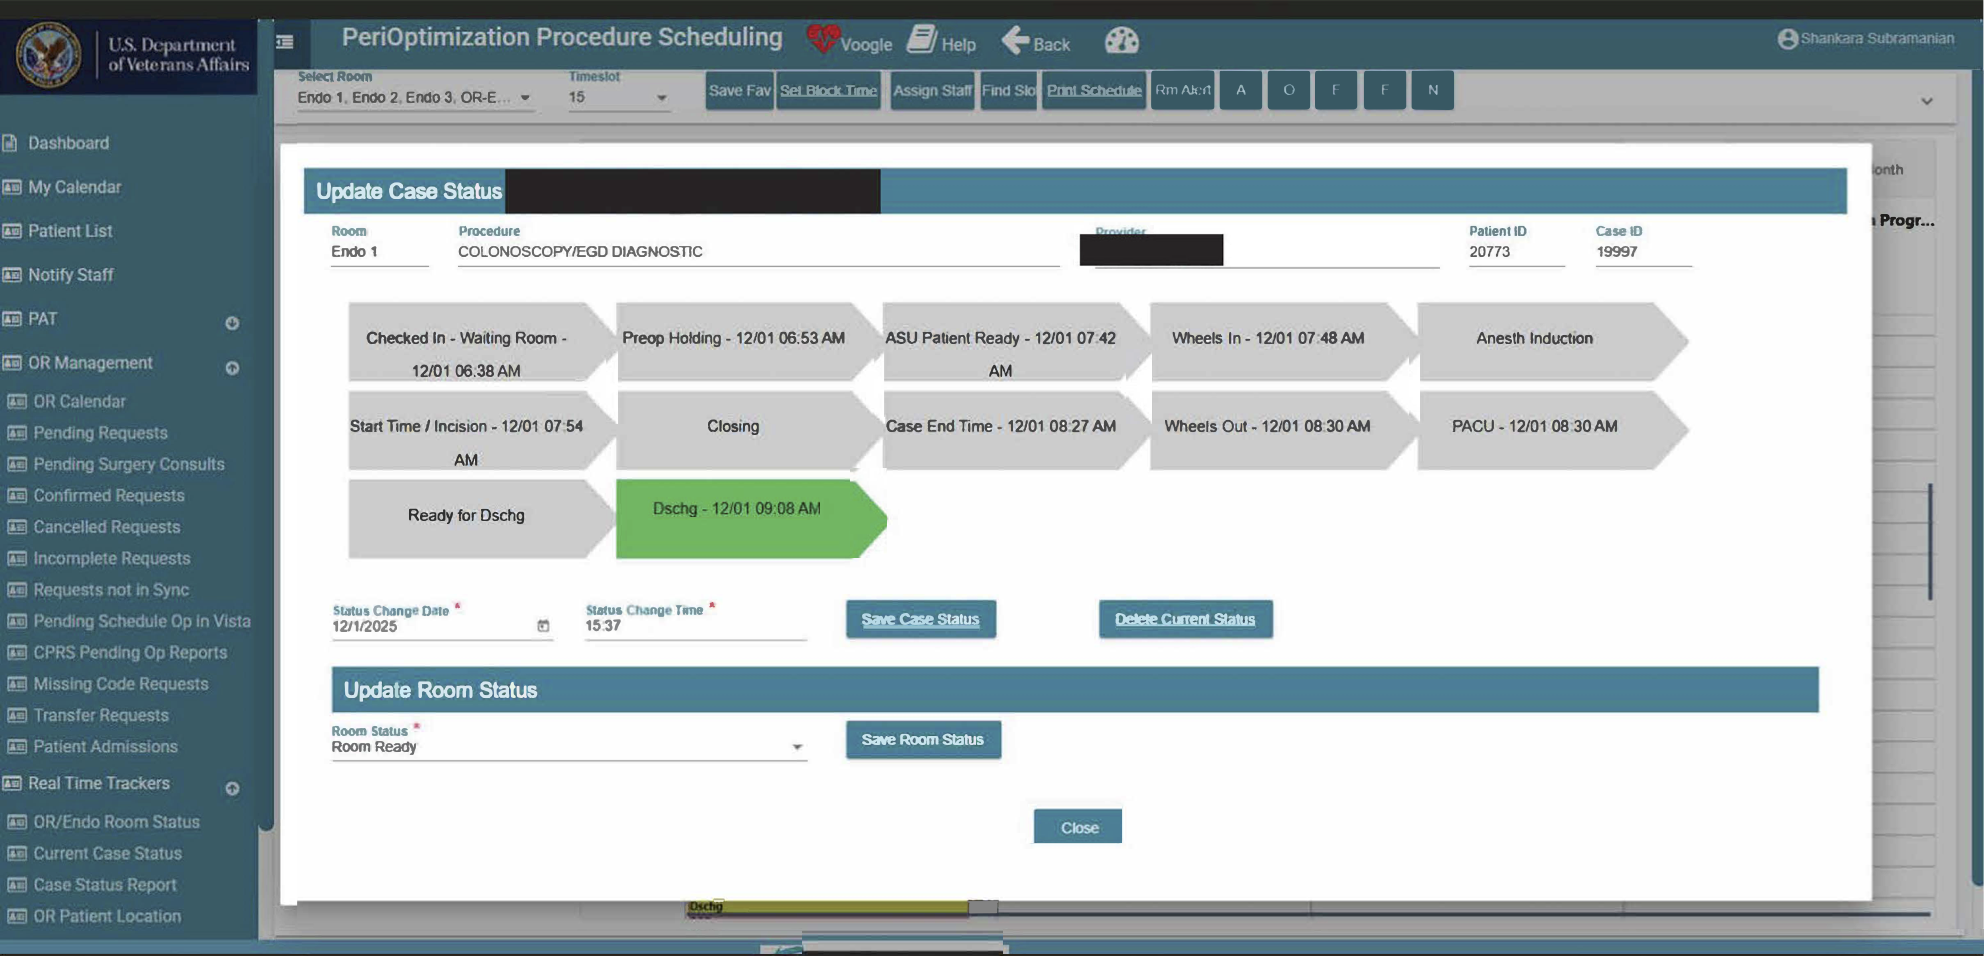This screenshot has width=1984, height=956.
Task: Click the O toolbar button
Action: pos(1289,90)
